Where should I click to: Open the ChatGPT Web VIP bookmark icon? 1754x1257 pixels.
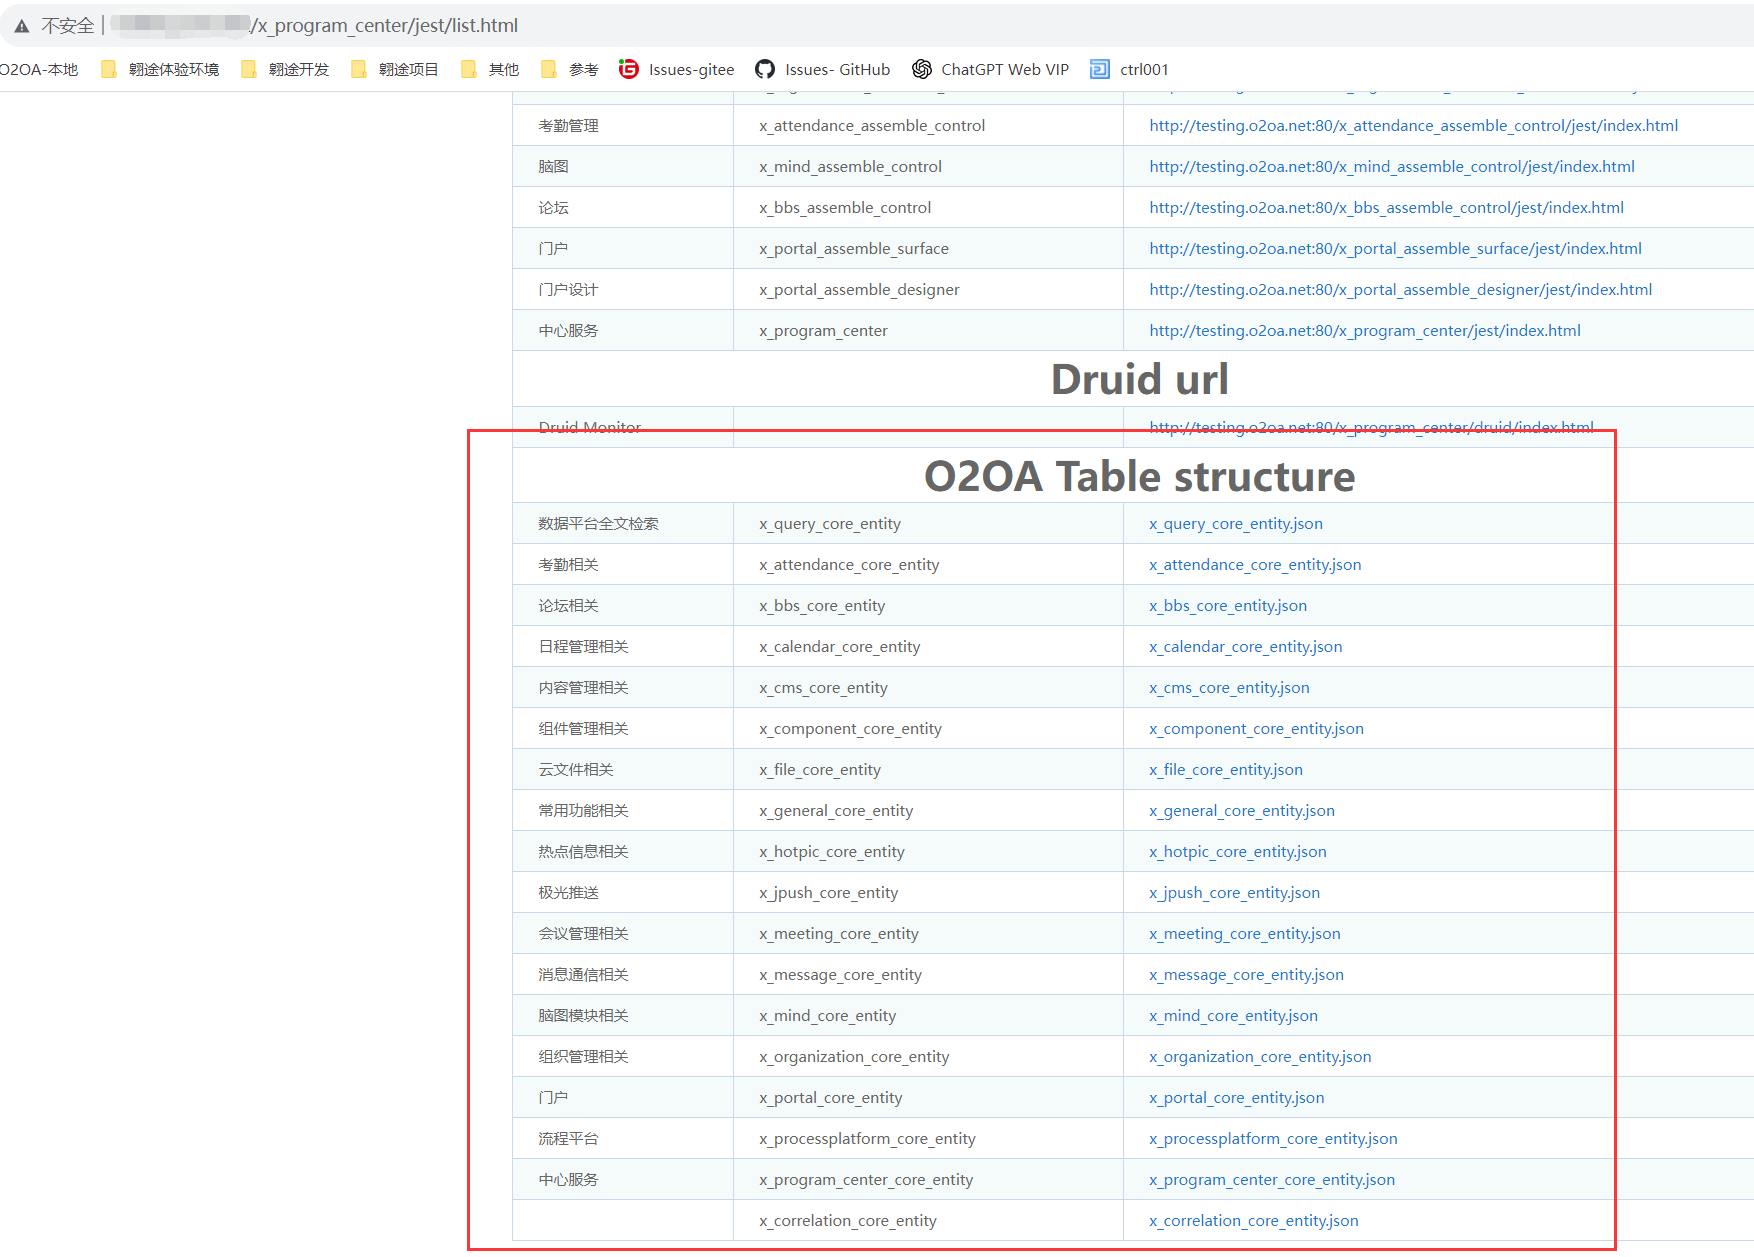922,69
